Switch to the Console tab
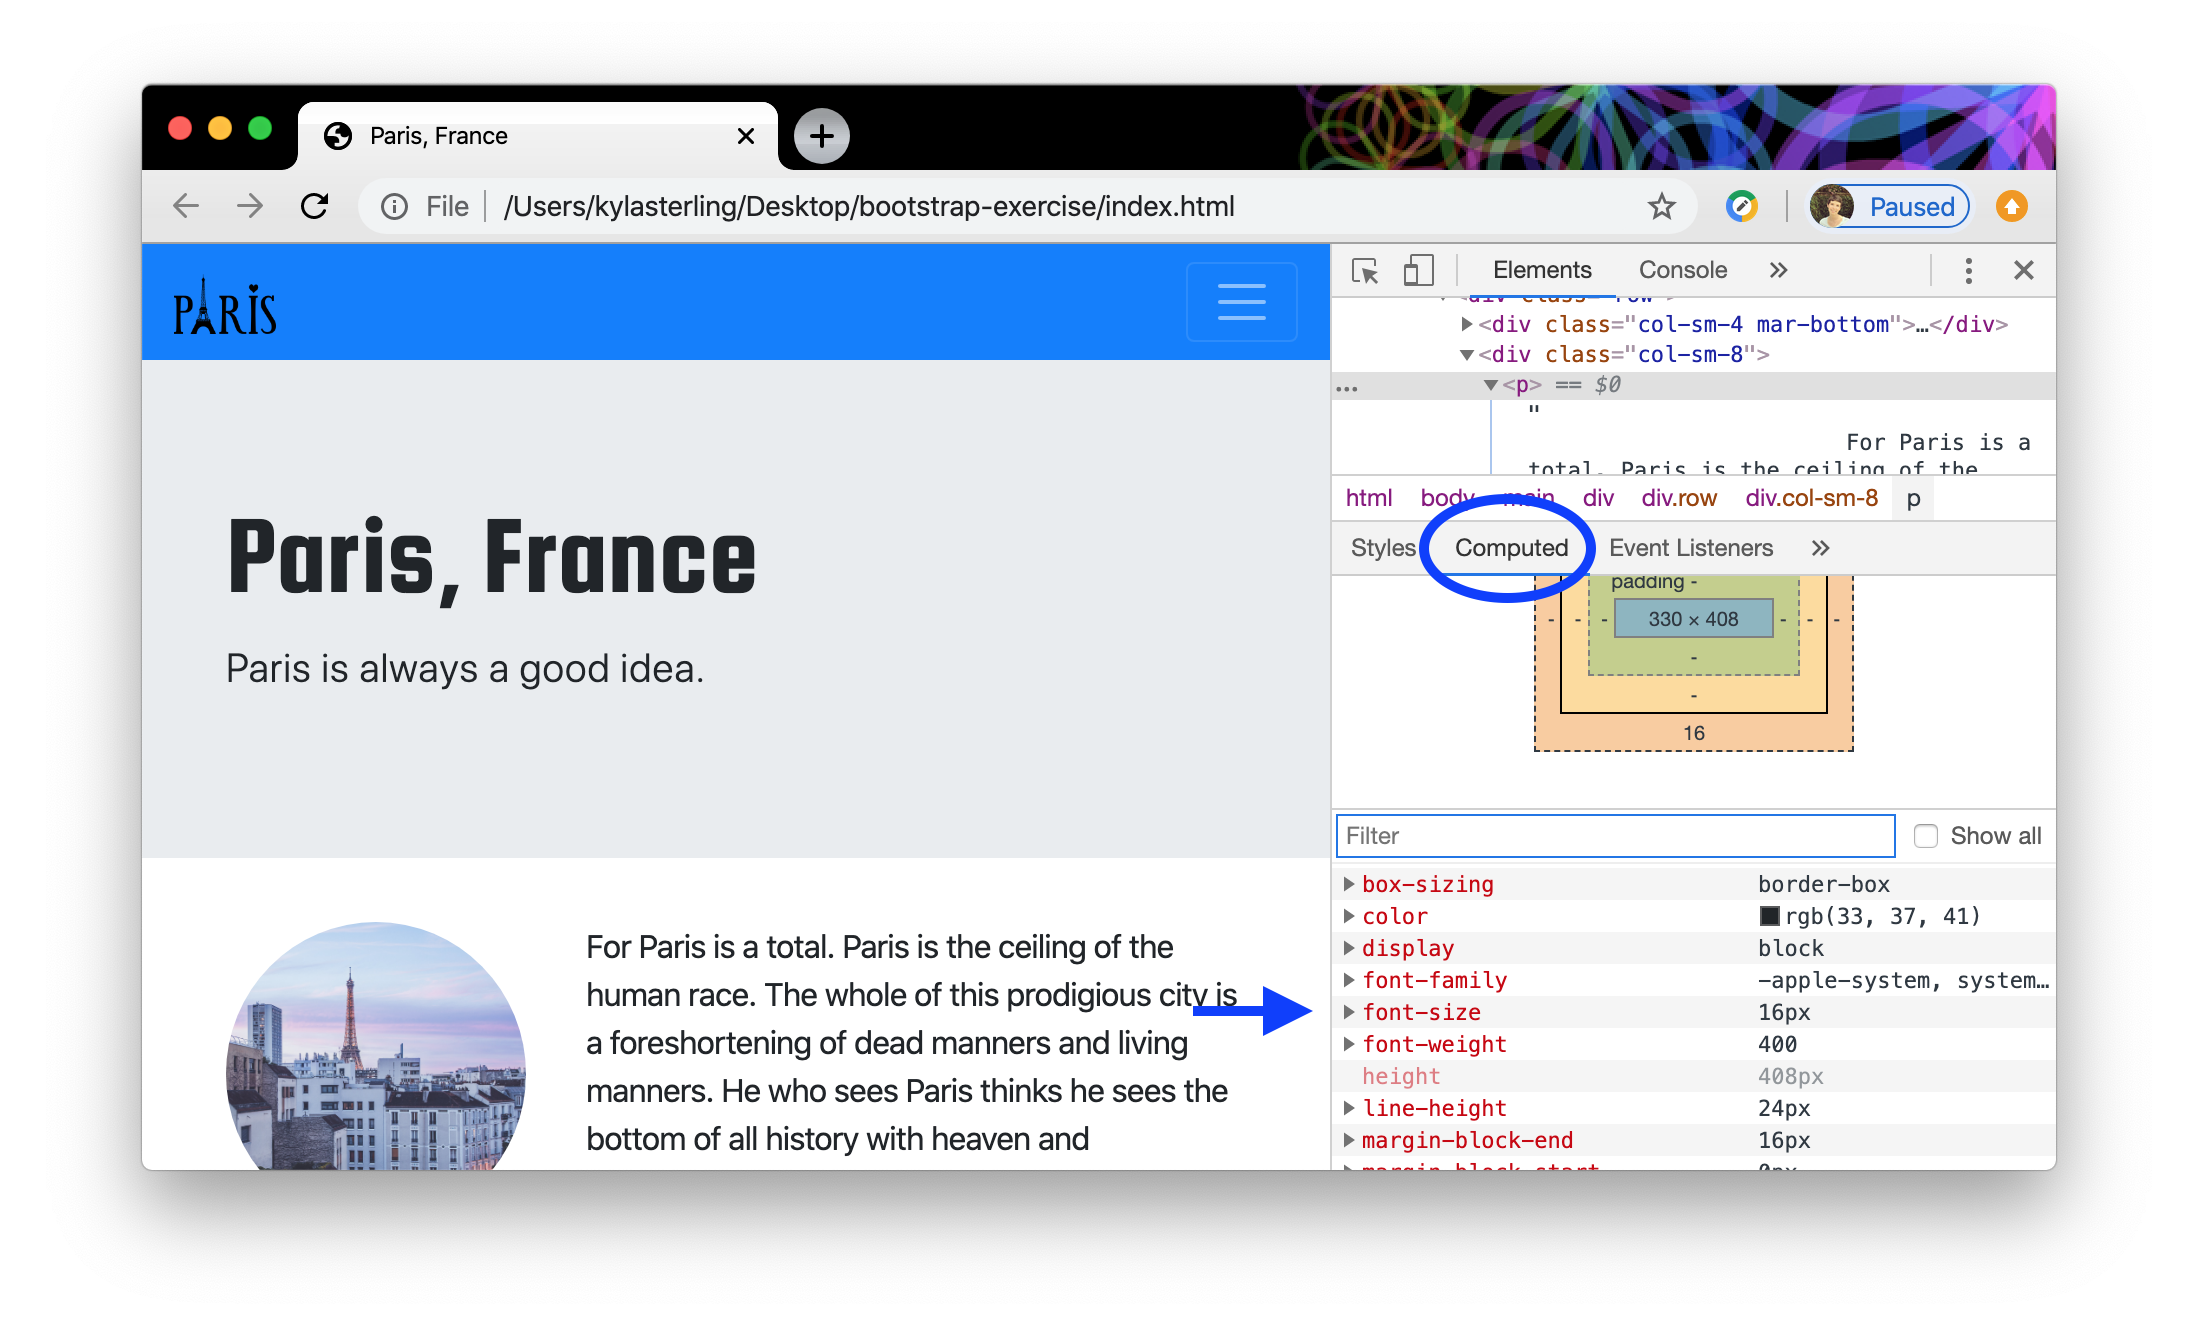2198x1320 pixels. pyautogui.click(x=1682, y=270)
